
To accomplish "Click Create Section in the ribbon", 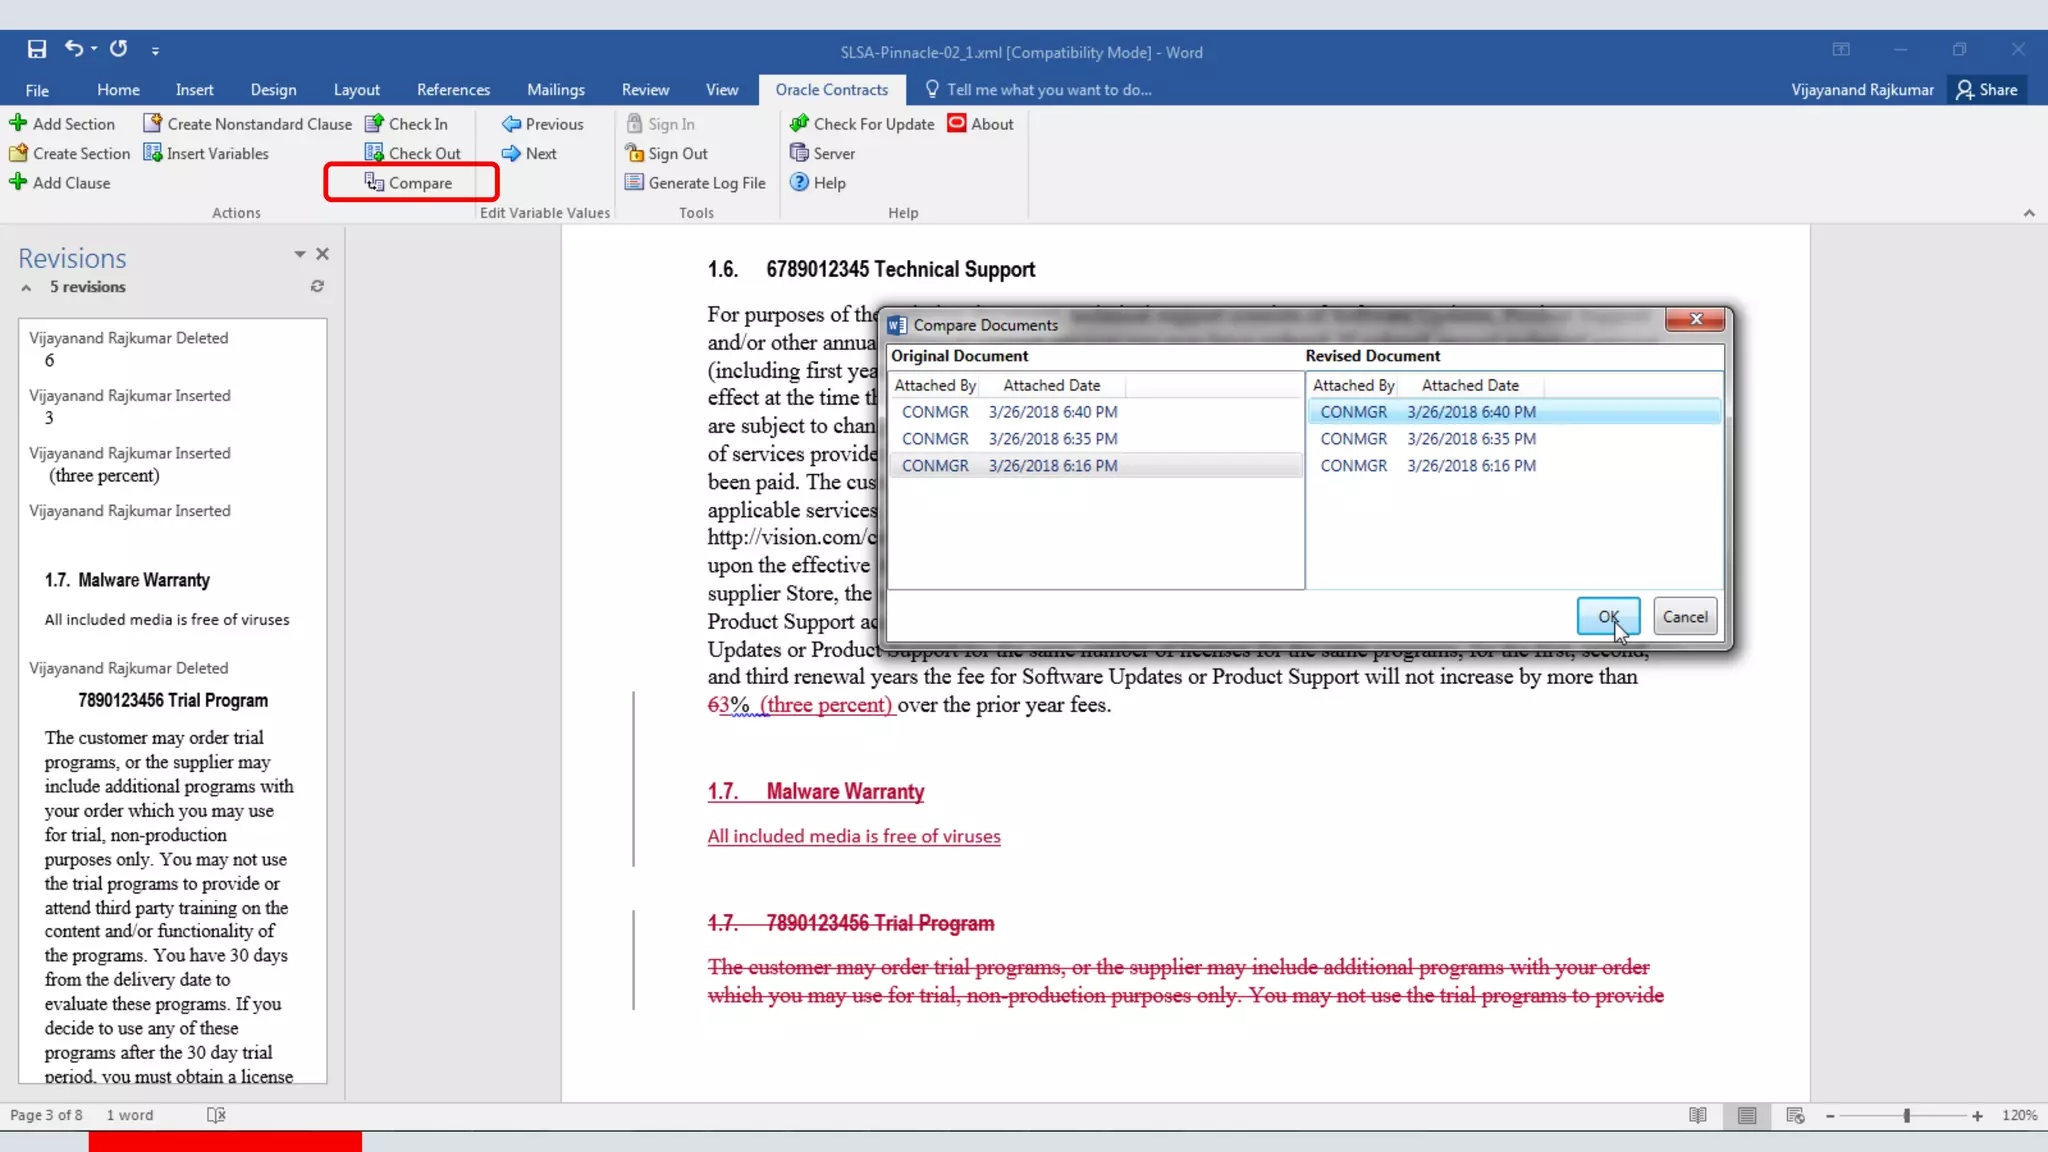I will coord(69,153).
